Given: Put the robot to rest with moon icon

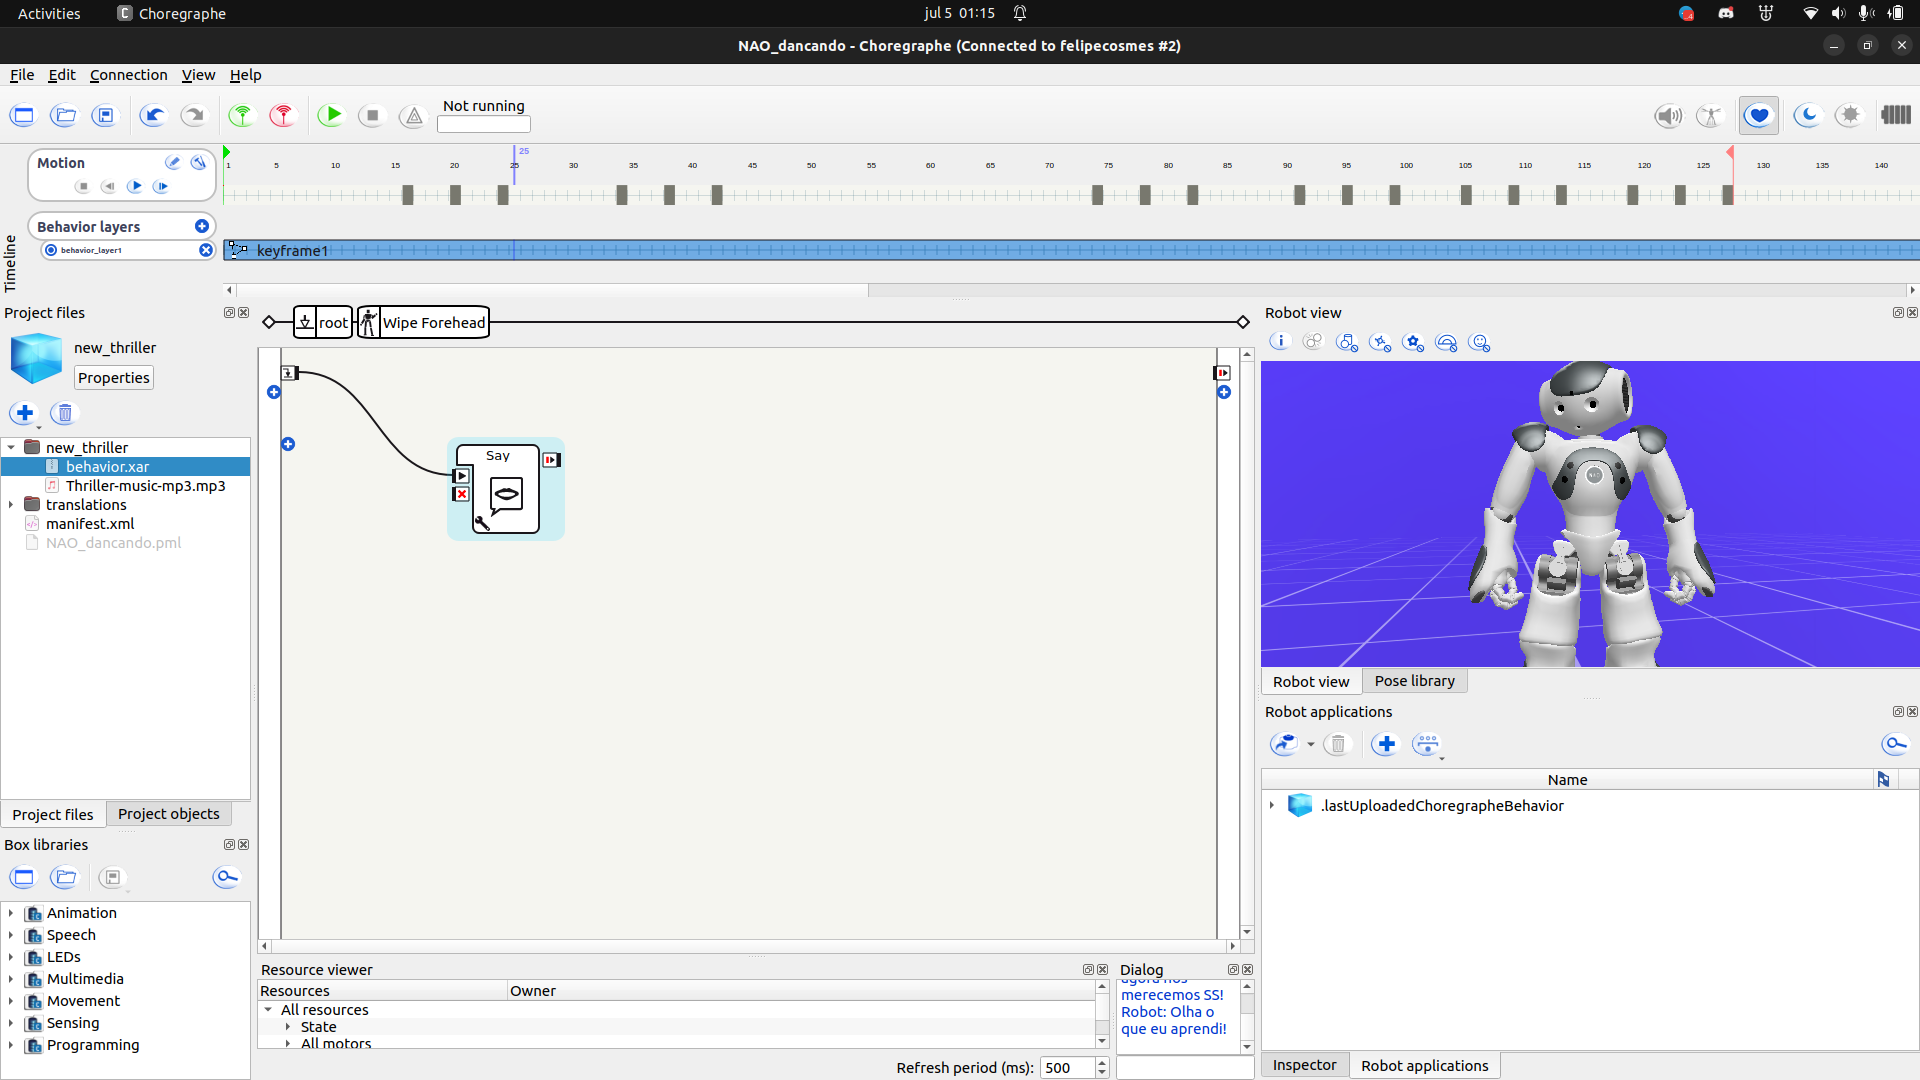Looking at the screenshot, I should tap(1808, 115).
